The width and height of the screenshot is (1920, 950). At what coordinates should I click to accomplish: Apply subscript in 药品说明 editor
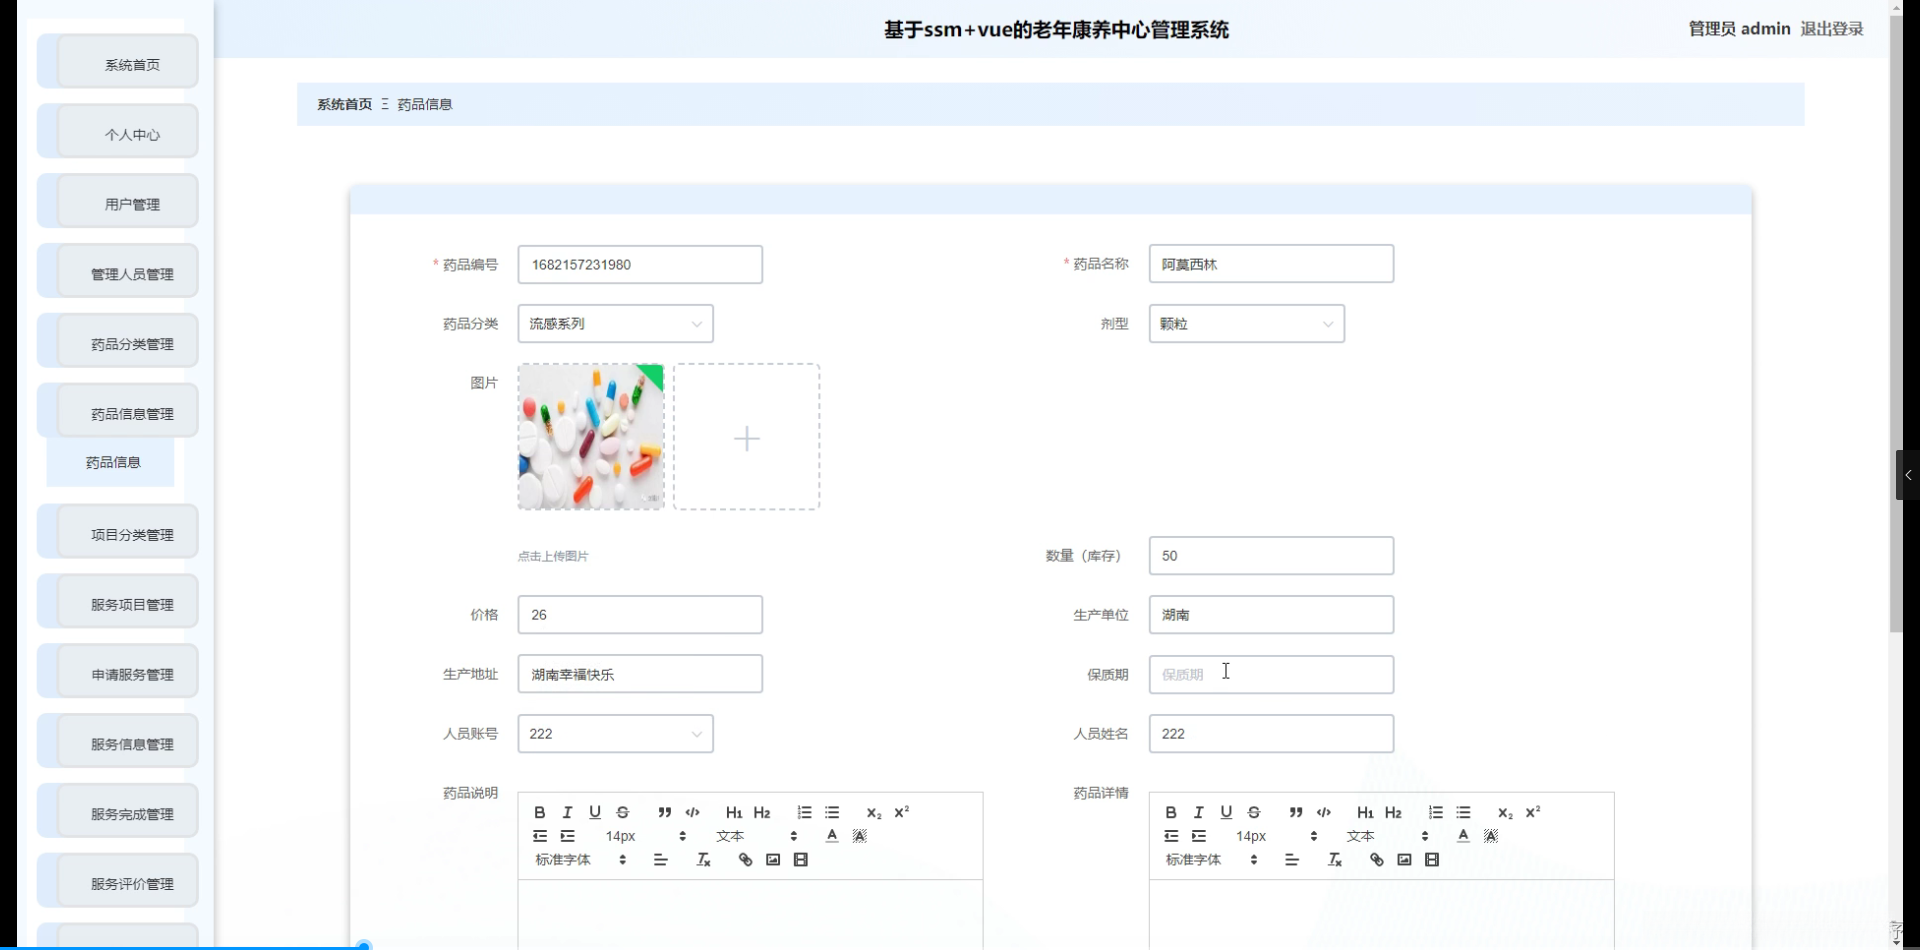click(x=874, y=812)
